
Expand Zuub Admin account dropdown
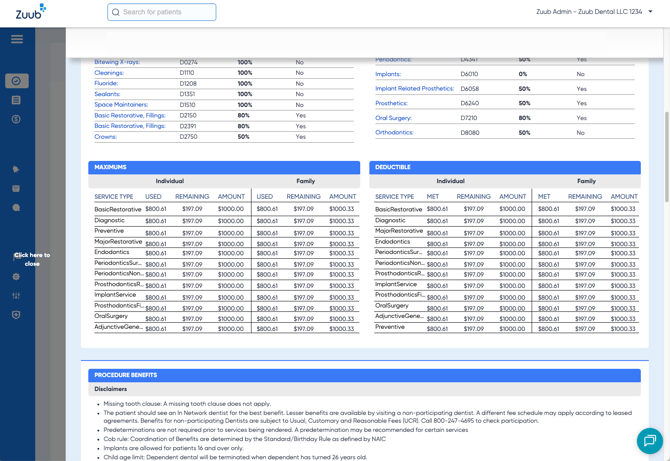click(x=594, y=12)
